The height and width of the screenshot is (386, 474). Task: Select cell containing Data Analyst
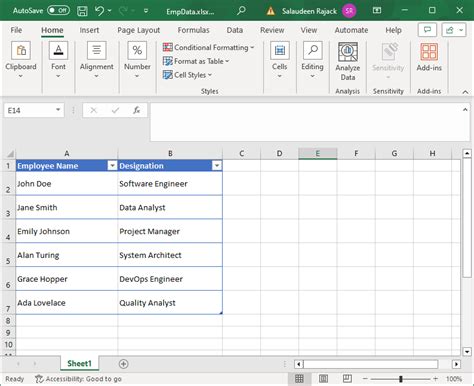170,207
